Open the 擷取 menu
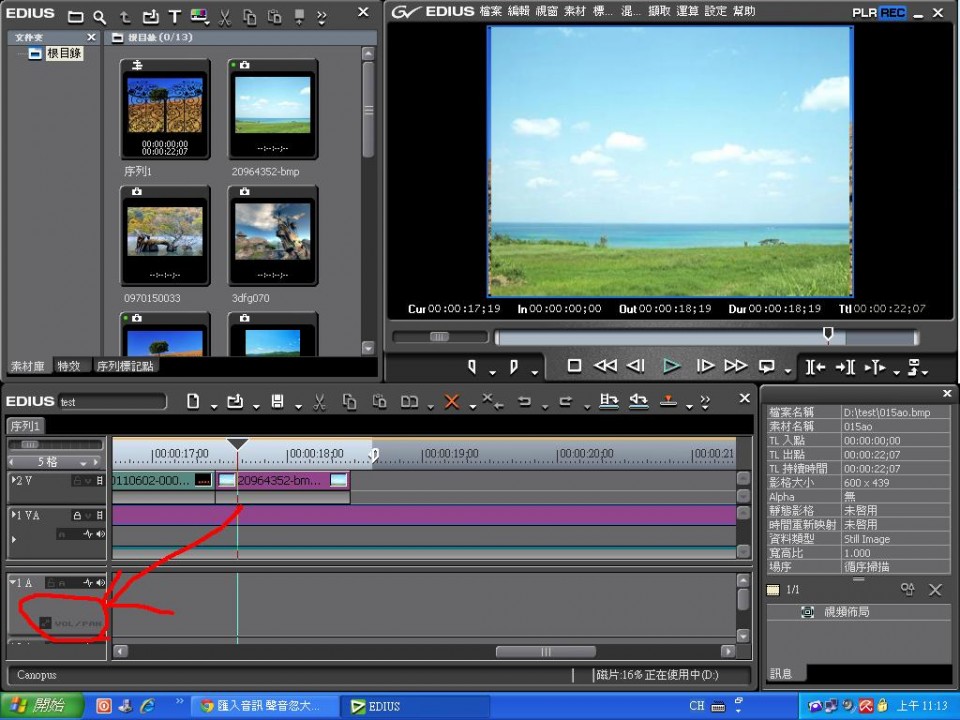Screen dimensions: 960x720 (x=659, y=12)
